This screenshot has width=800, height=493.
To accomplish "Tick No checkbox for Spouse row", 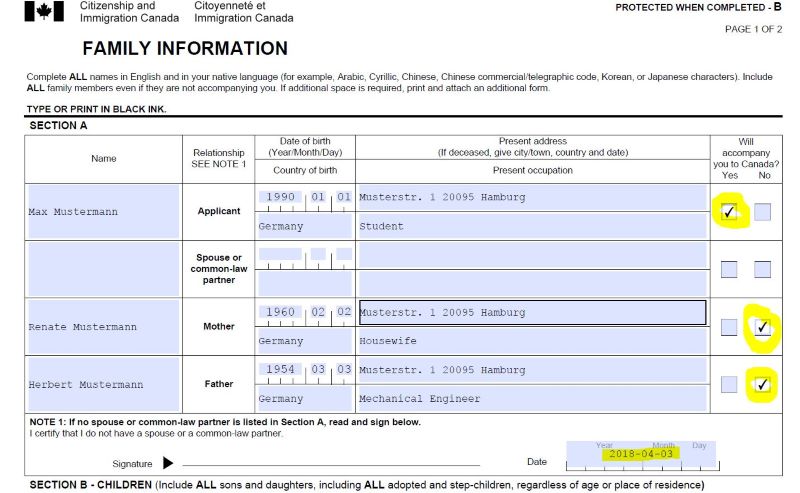I will coord(762,269).
